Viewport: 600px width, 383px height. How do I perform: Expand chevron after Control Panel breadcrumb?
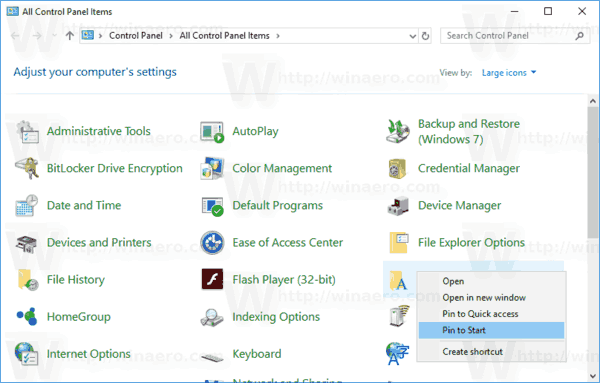coord(171,36)
